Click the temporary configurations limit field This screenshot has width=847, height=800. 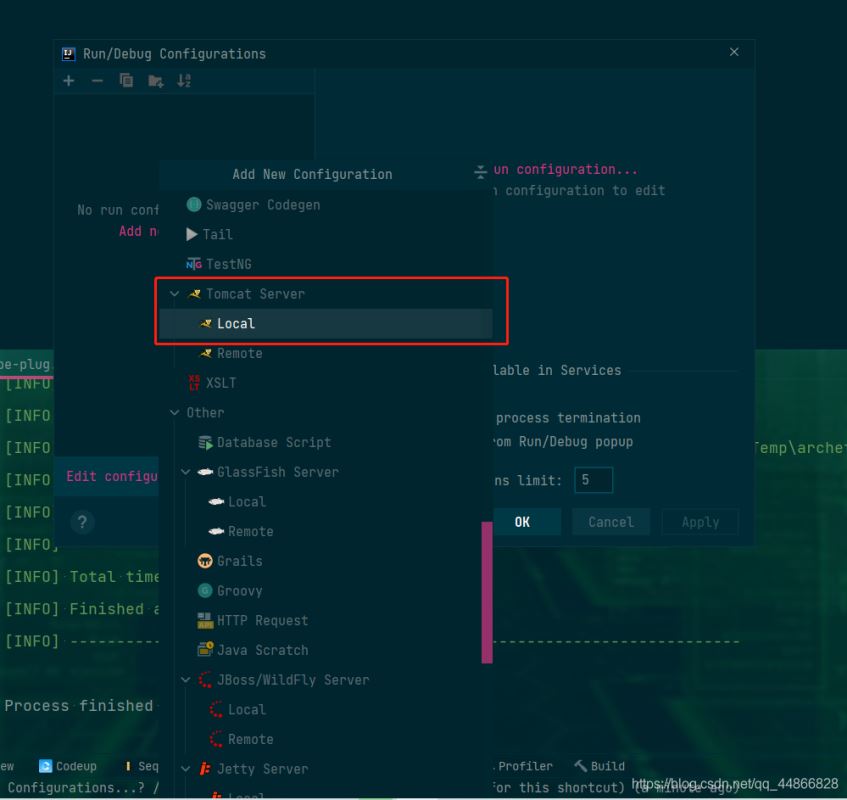pos(594,480)
